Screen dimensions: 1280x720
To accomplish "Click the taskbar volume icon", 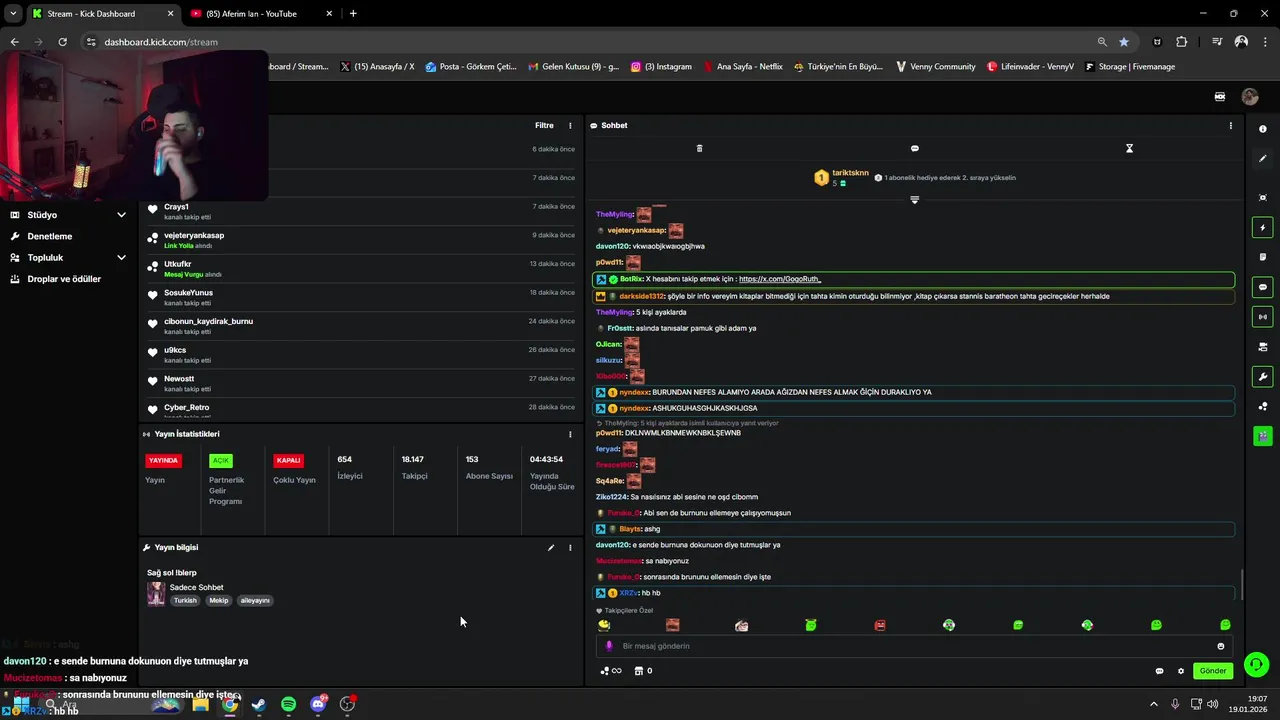I will point(1212,704).
